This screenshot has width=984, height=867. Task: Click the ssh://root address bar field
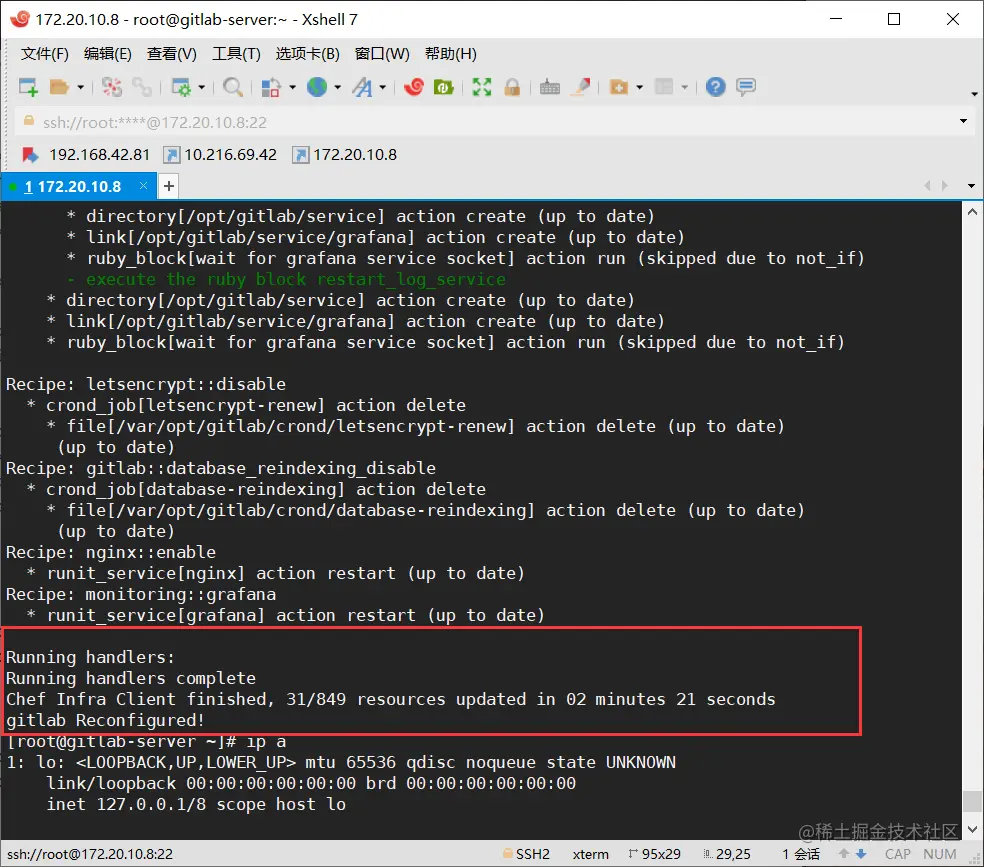[483, 122]
